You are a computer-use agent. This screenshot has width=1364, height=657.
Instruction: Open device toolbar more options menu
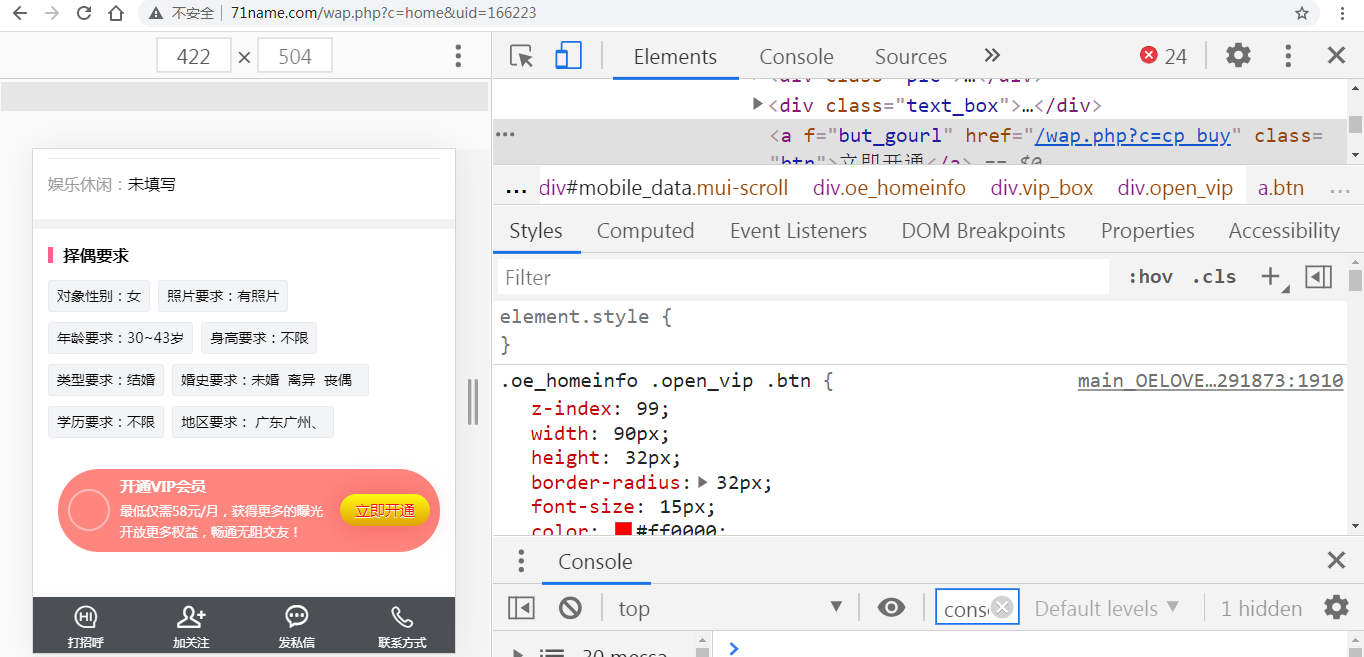coord(458,56)
